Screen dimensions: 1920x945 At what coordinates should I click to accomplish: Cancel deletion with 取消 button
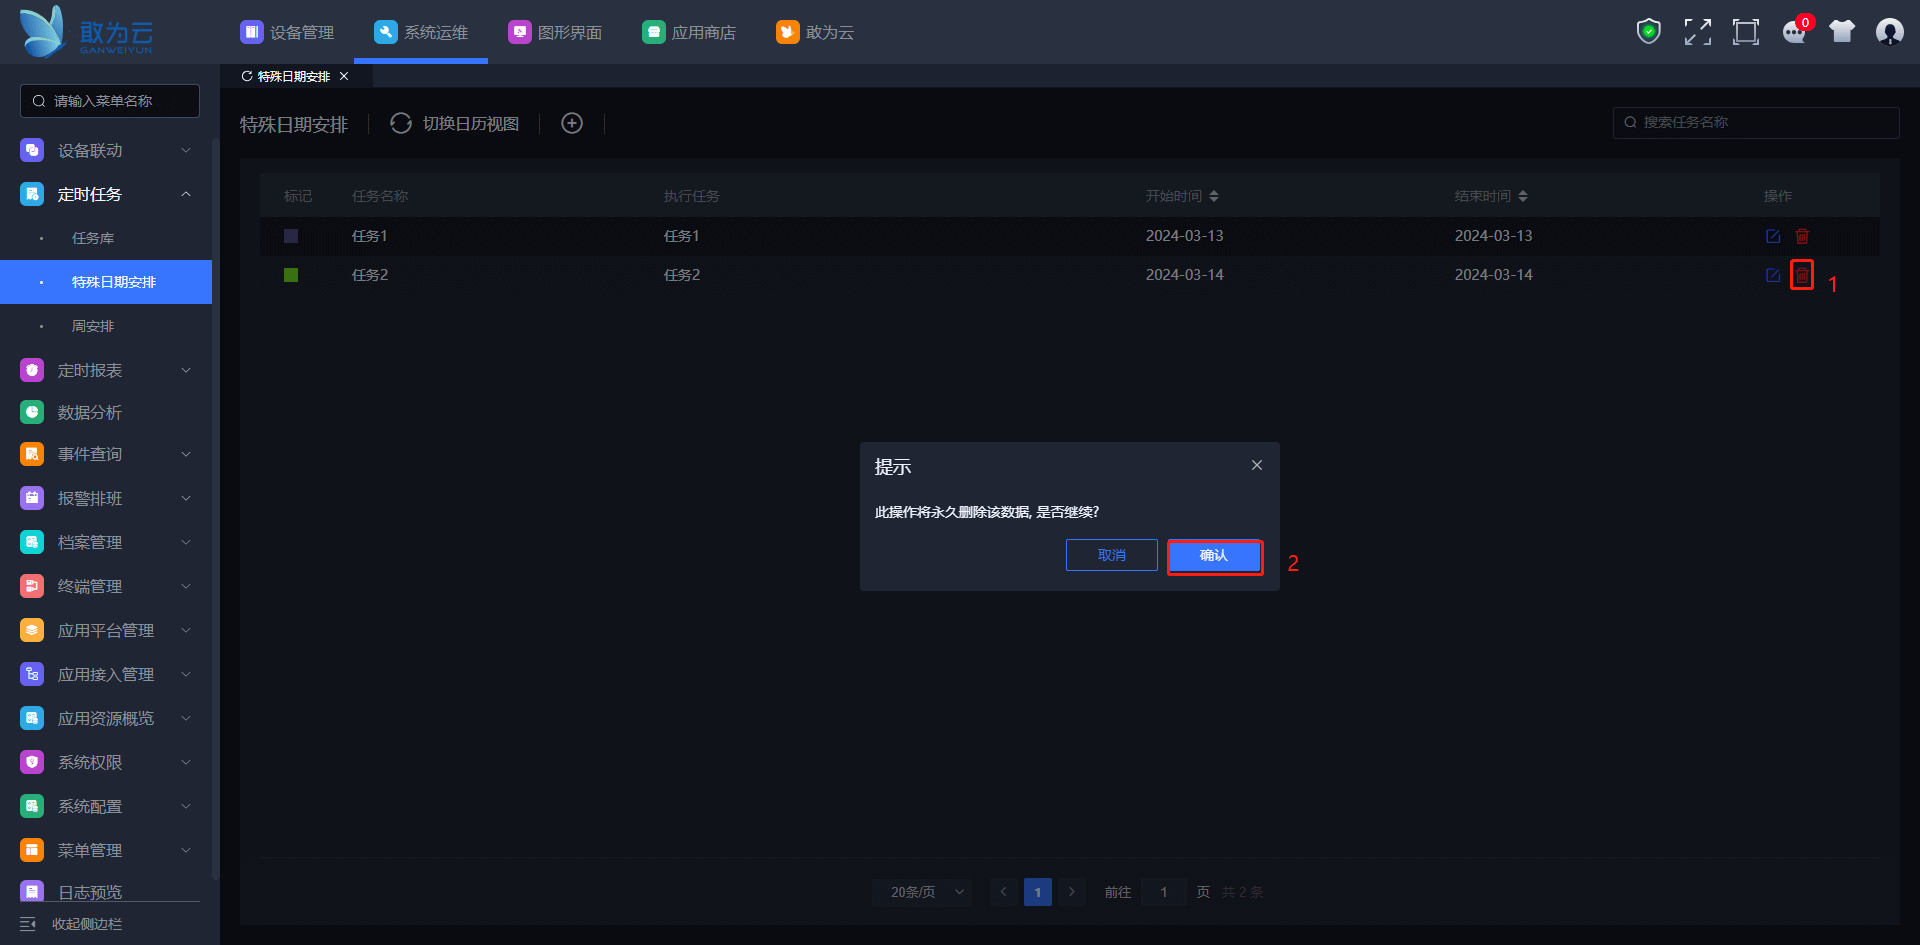click(x=1111, y=556)
